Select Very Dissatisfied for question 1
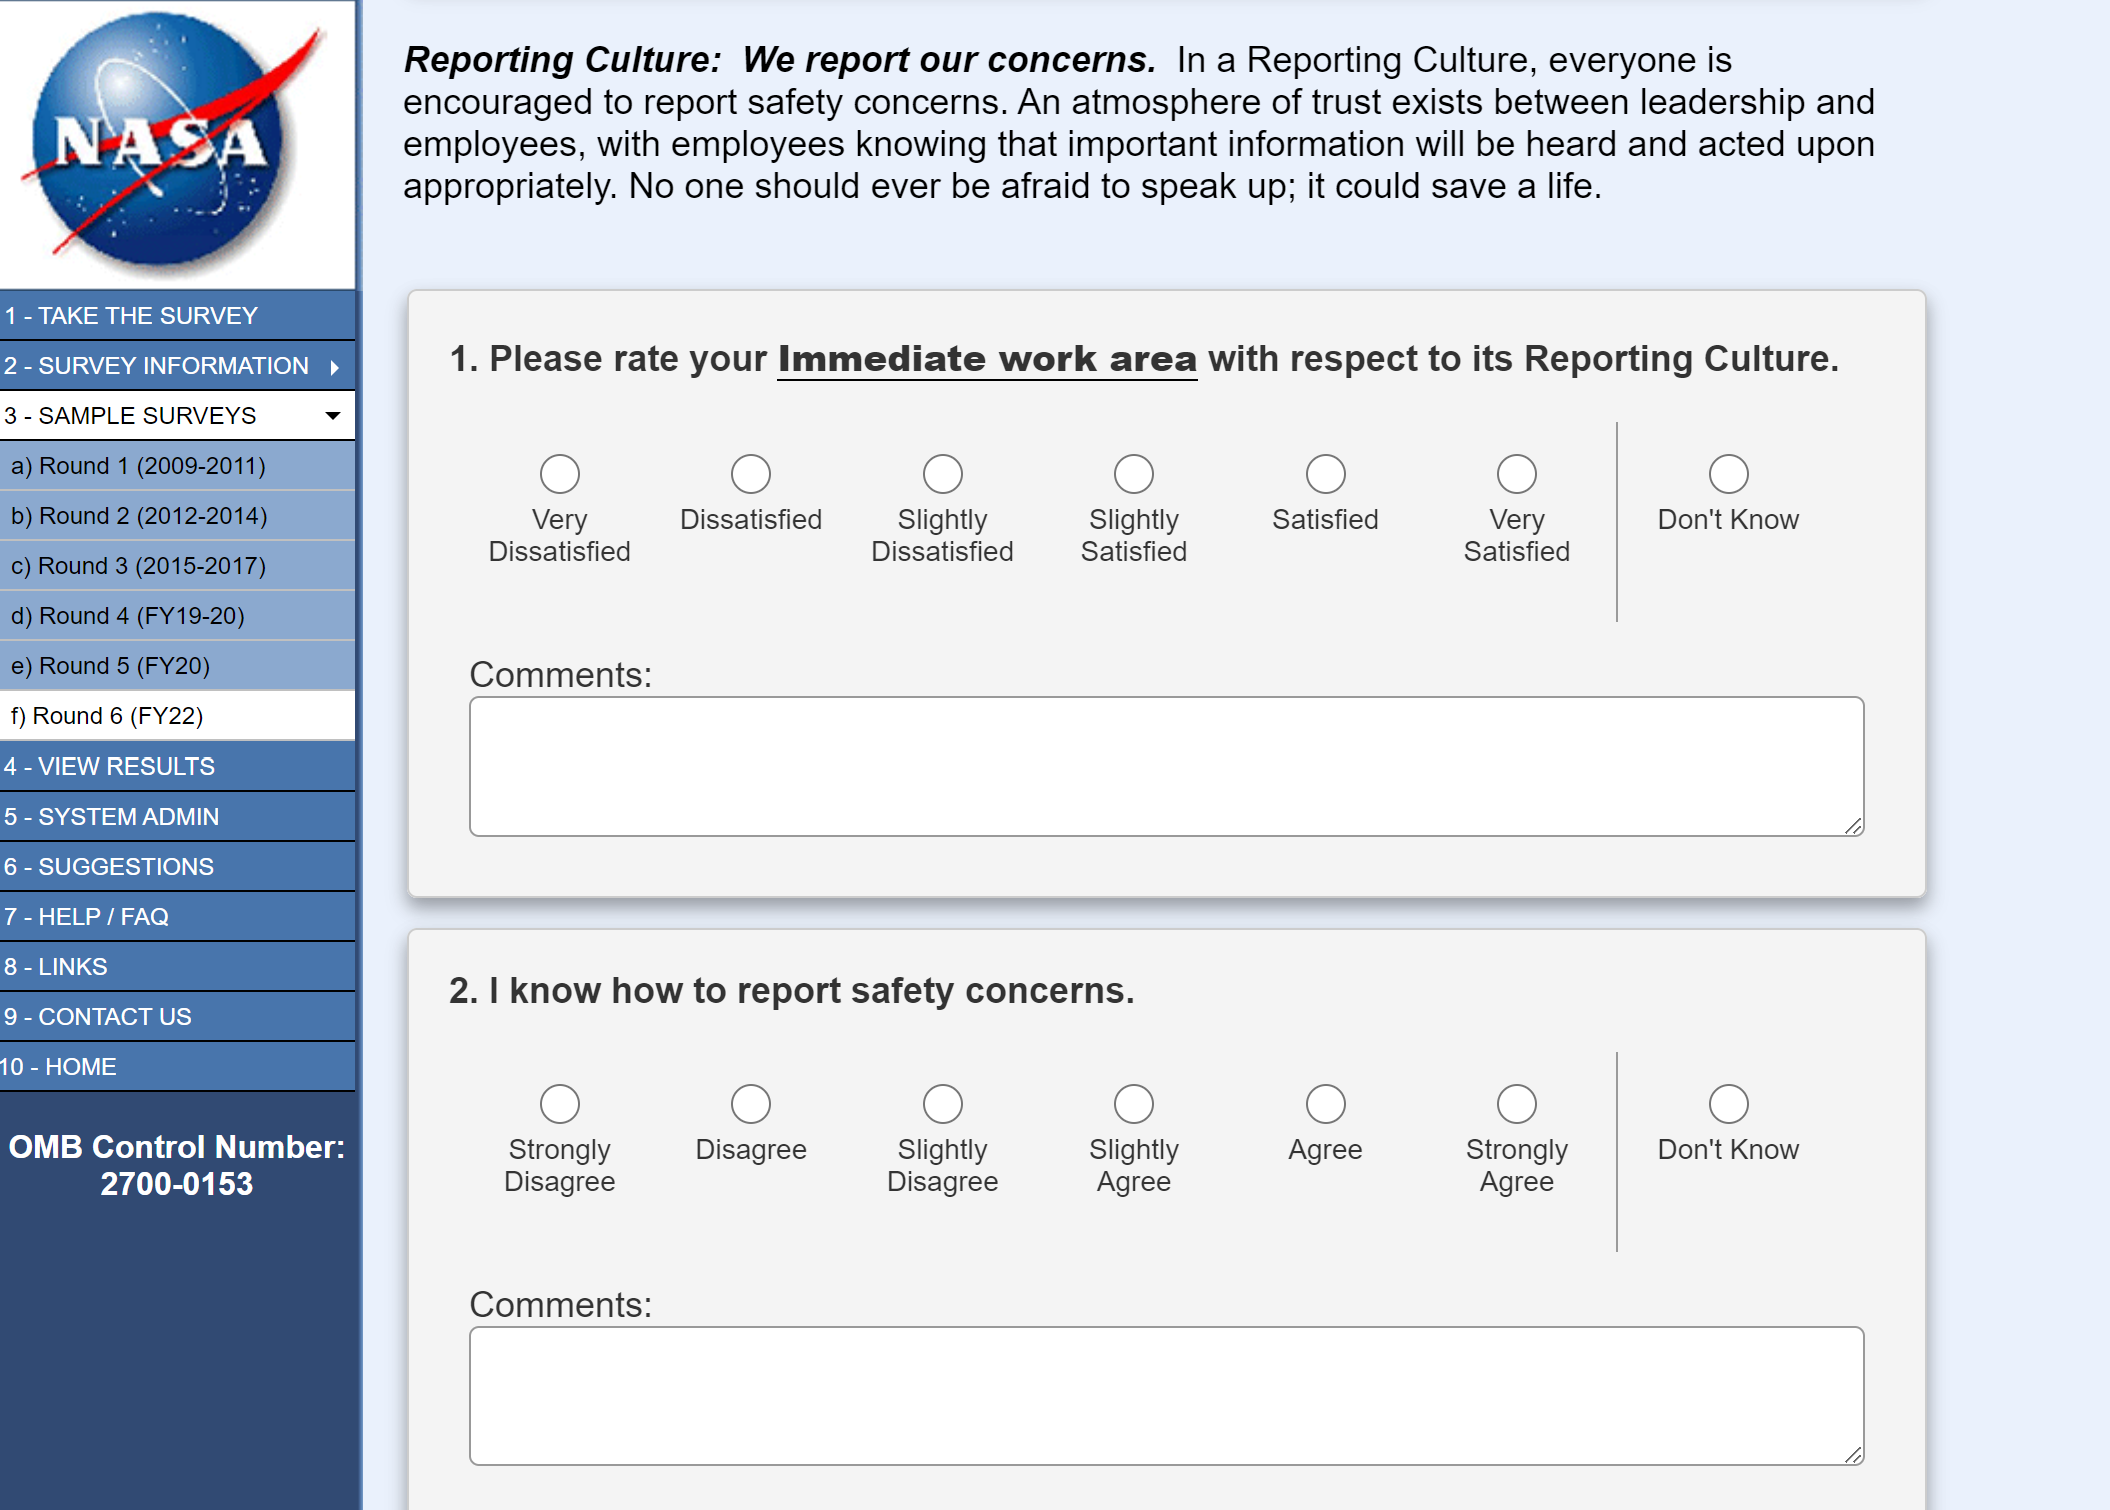 [559, 474]
